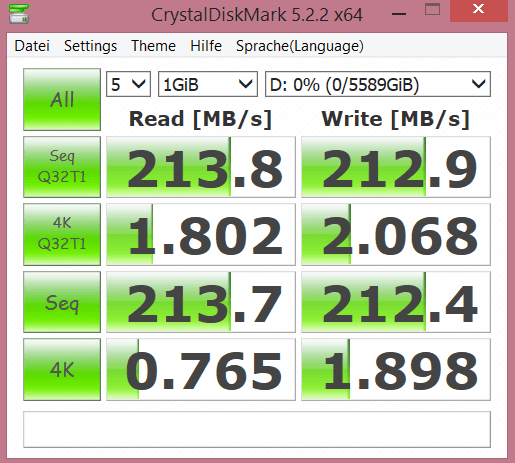The image size is (515, 463).
Task: Start the 4K Q32T1 test
Action: click(x=62, y=234)
